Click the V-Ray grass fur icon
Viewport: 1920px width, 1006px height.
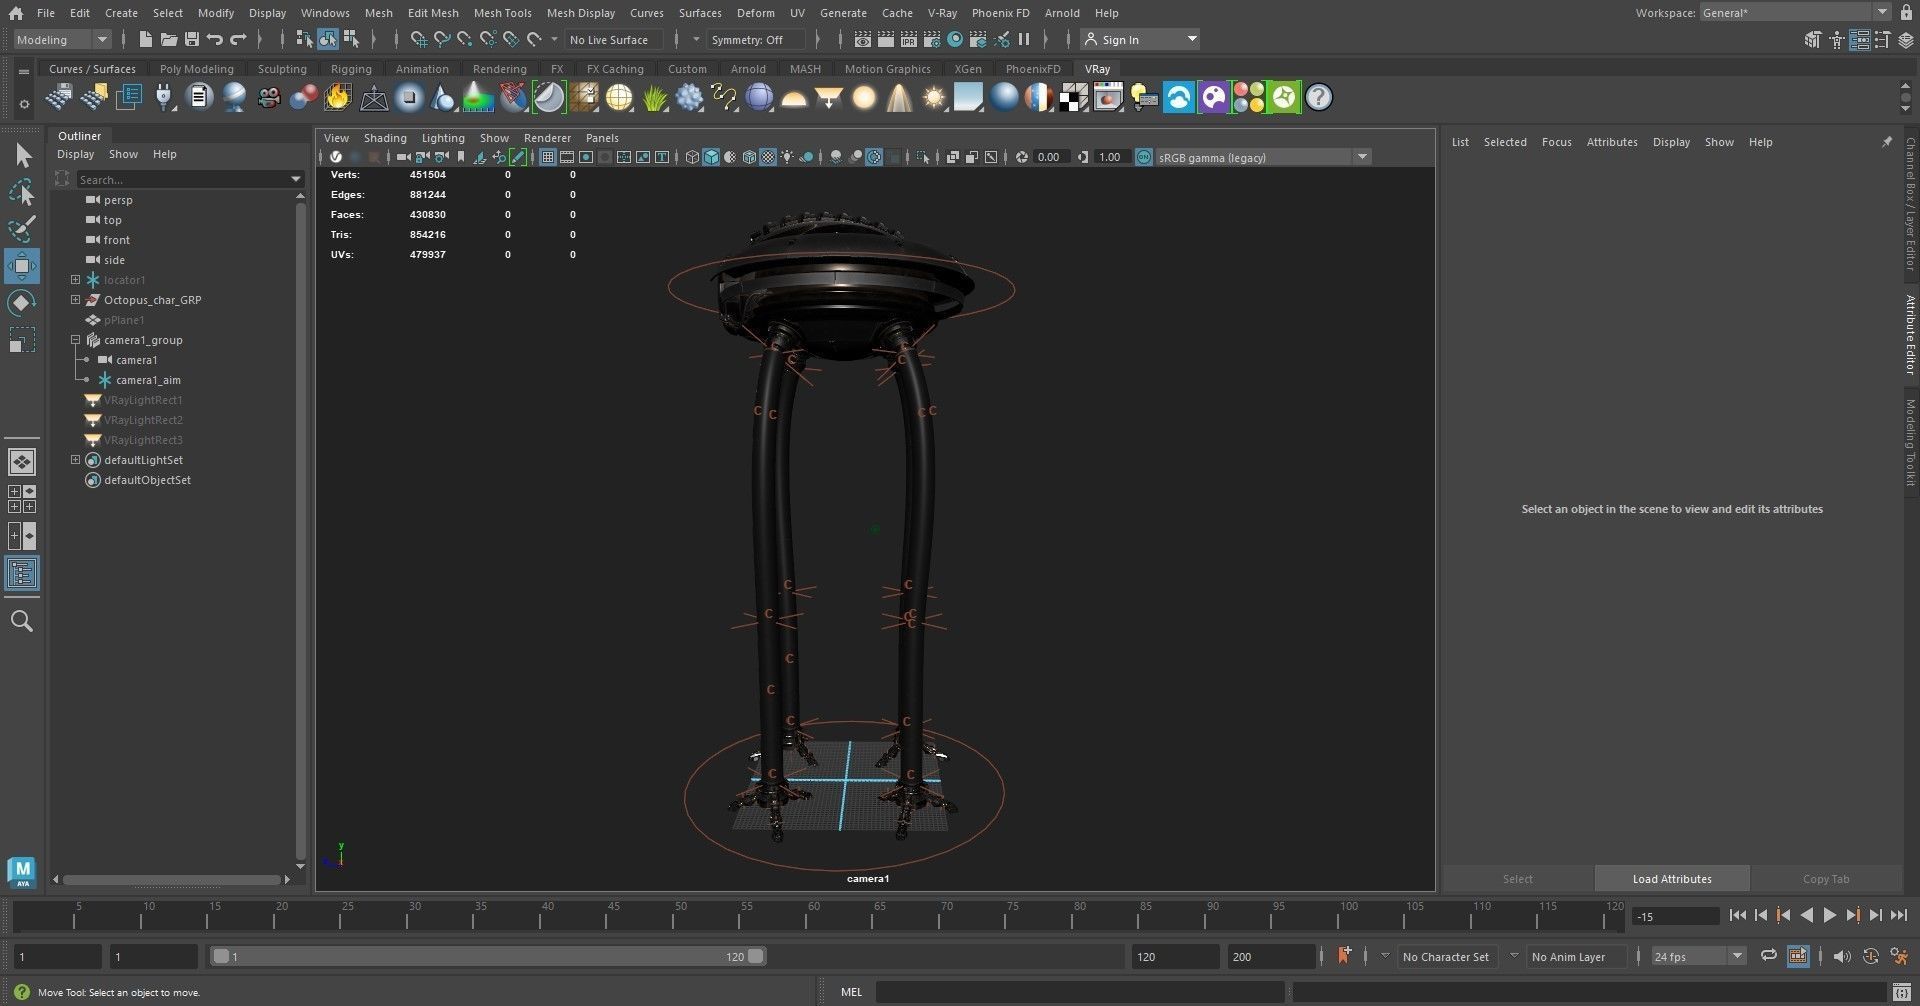[x=654, y=97]
